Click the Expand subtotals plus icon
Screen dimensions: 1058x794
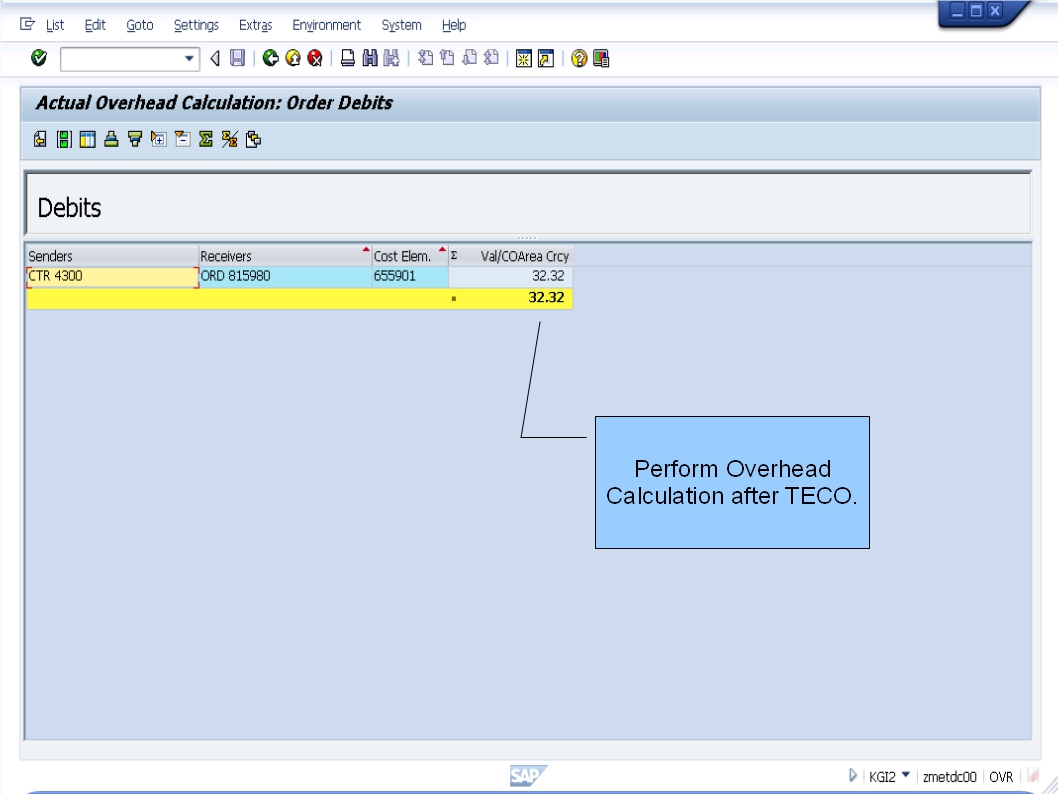[x=159, y=140]
